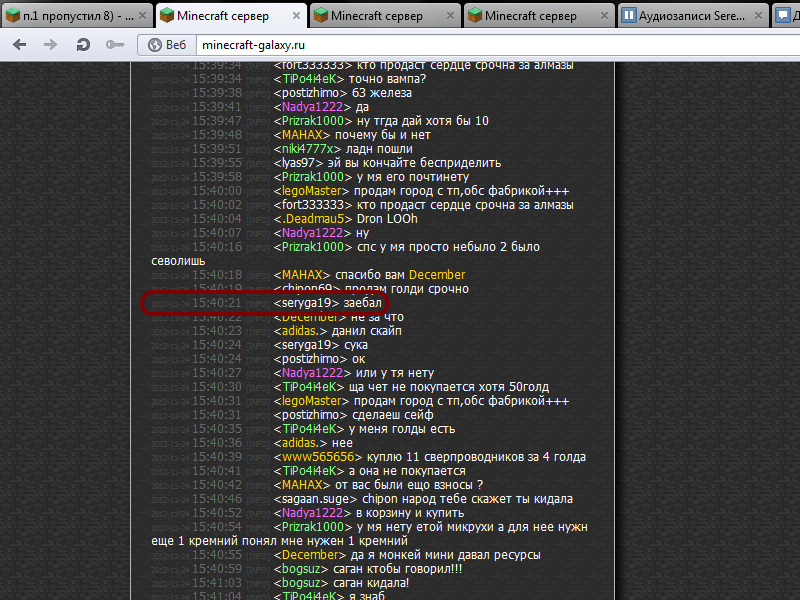
Task: Click the browser Back arrow
Action: 19,45
